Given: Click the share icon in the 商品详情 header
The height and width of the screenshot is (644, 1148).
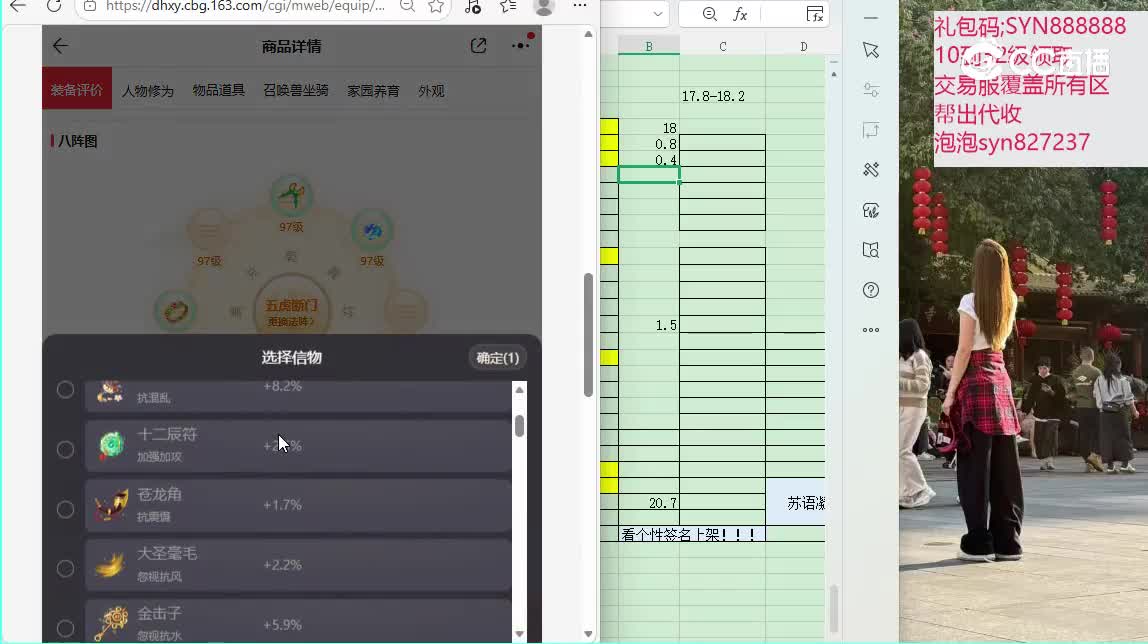Looking at the screenshot, I should pos(478,46).
